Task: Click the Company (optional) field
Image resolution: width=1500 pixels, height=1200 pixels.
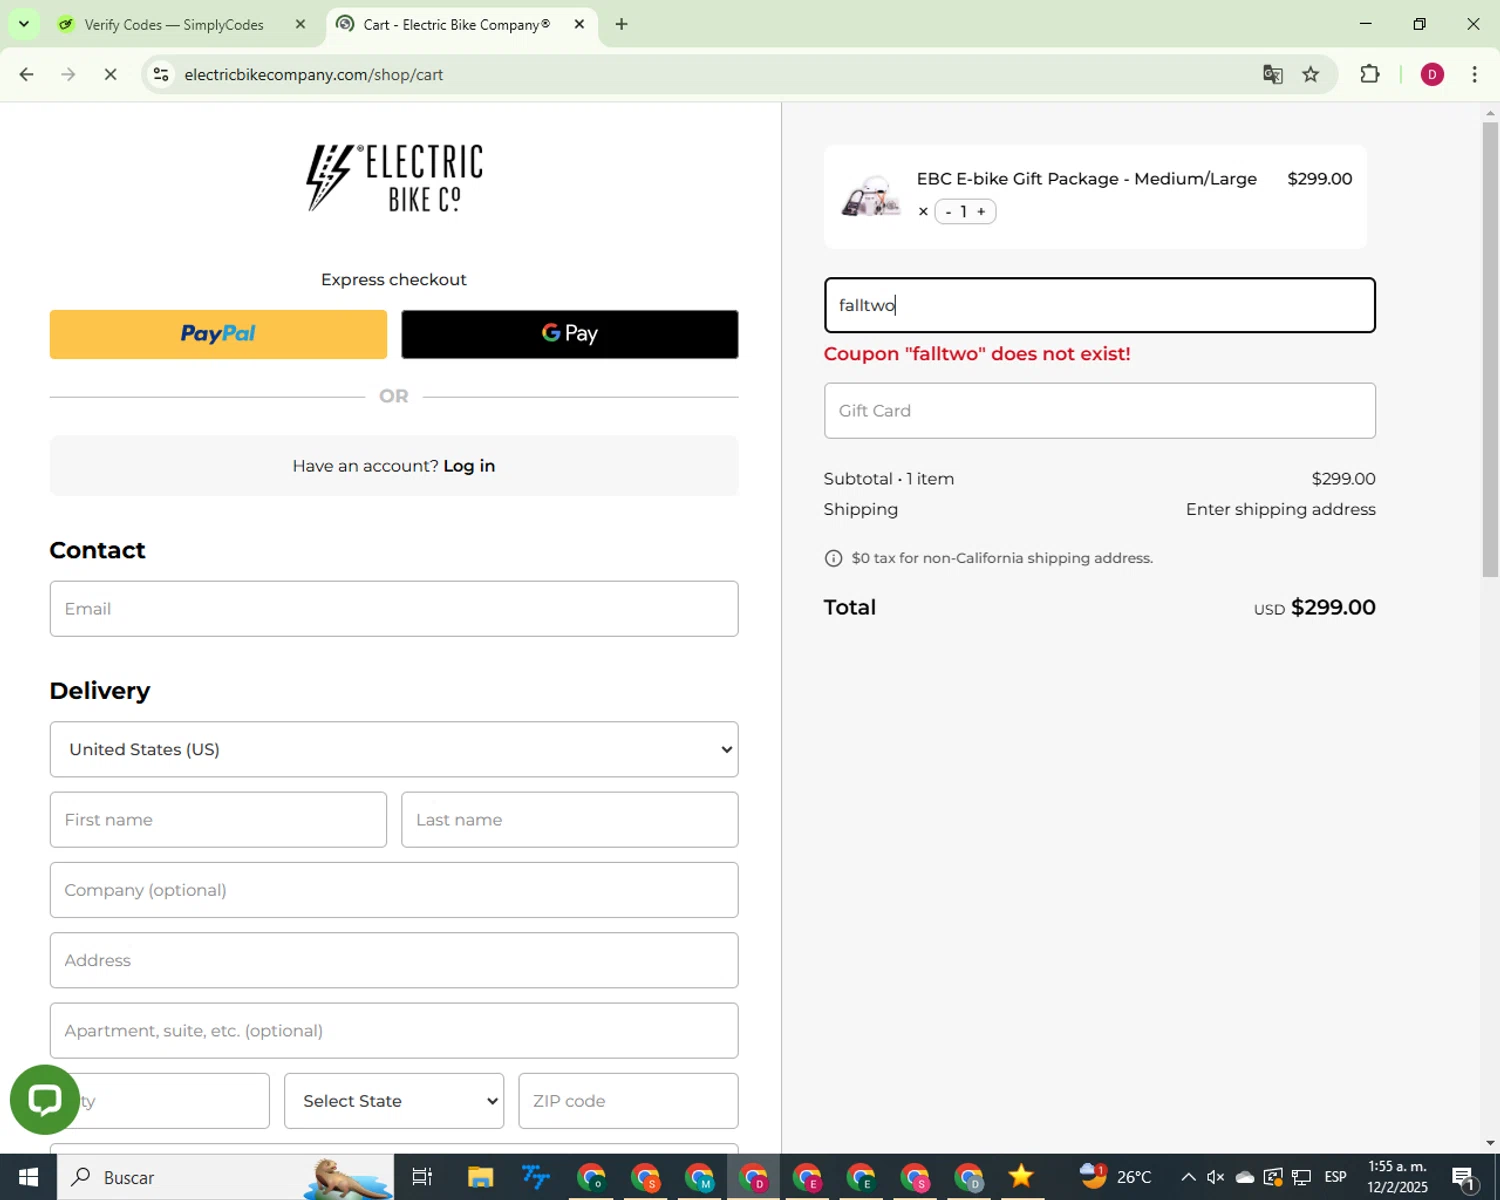Action: (x=394, y=890)
